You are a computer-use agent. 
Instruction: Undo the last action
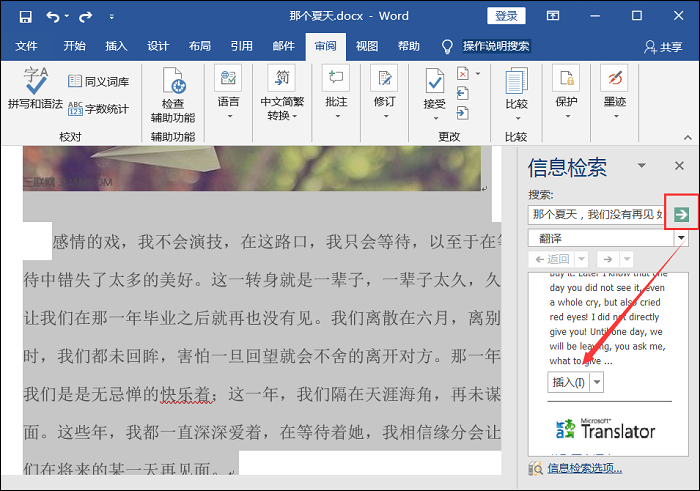coord(53,17)
